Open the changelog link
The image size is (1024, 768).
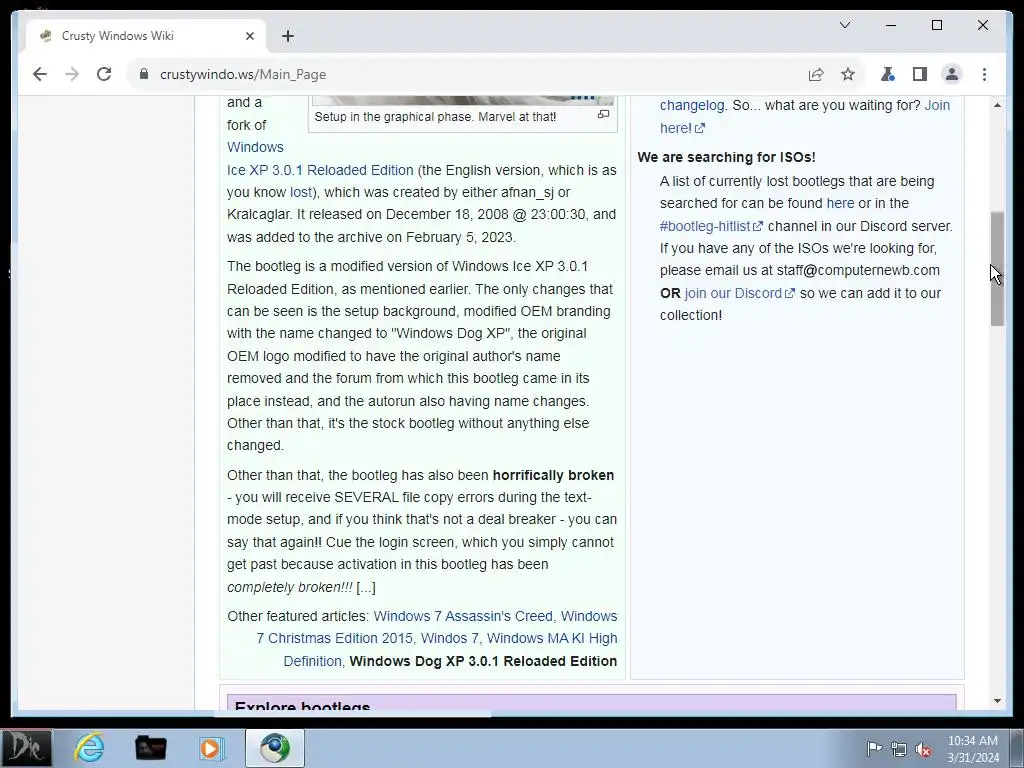pyautogui.click(x=692, y=105)
